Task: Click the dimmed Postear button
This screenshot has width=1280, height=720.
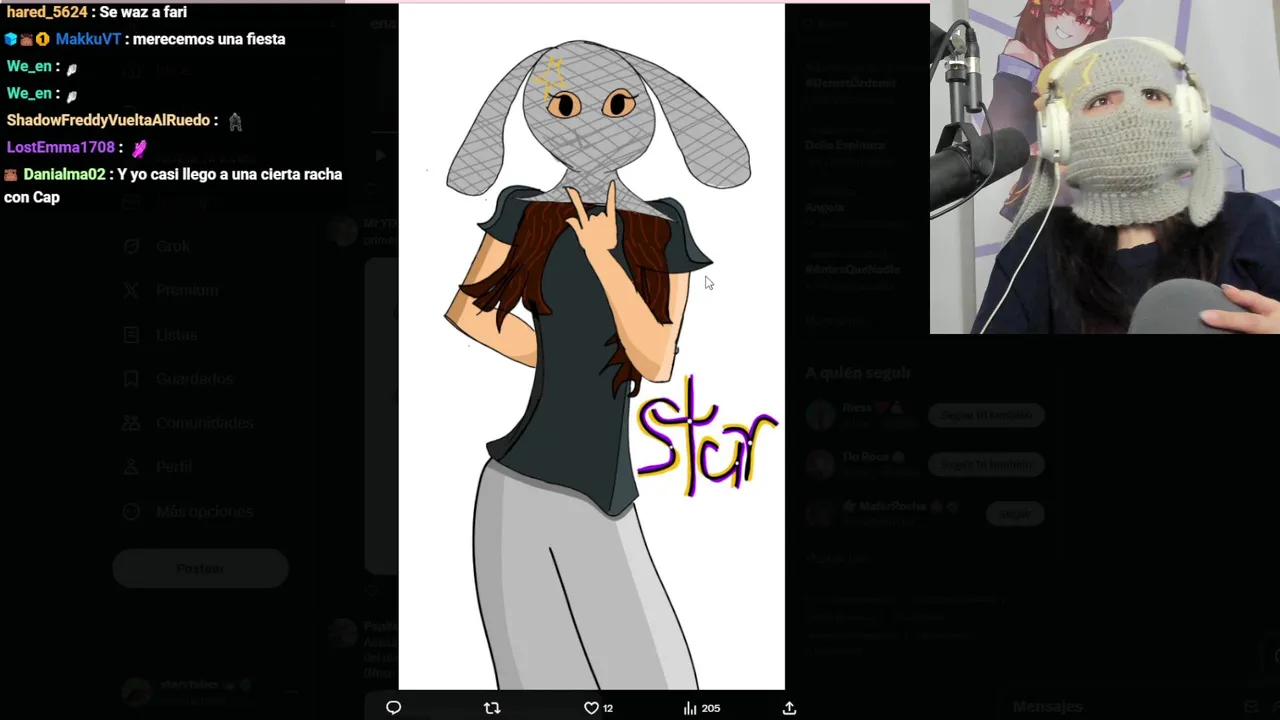Action: (200, 568)
